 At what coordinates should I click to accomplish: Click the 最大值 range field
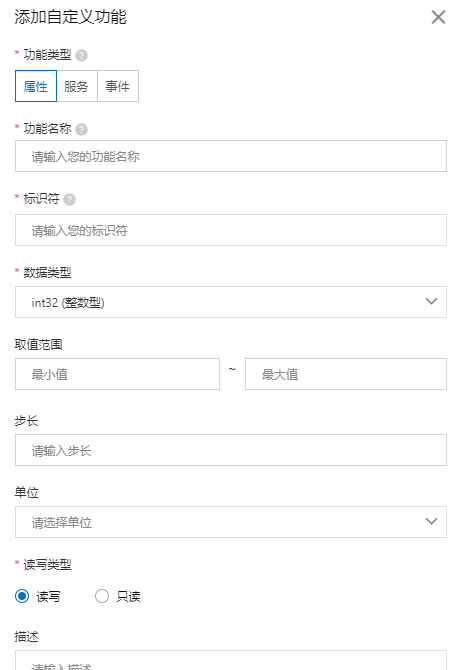coord(346,374)
